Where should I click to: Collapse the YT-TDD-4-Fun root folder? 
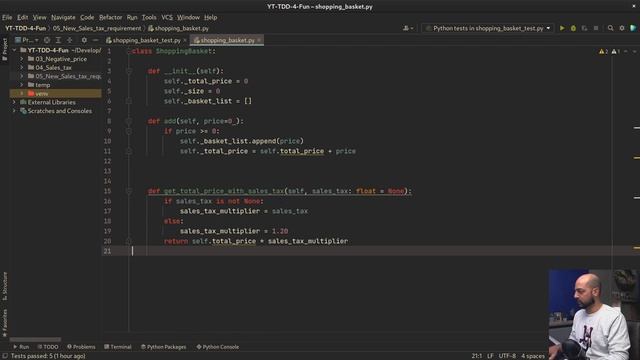point(15,50)
